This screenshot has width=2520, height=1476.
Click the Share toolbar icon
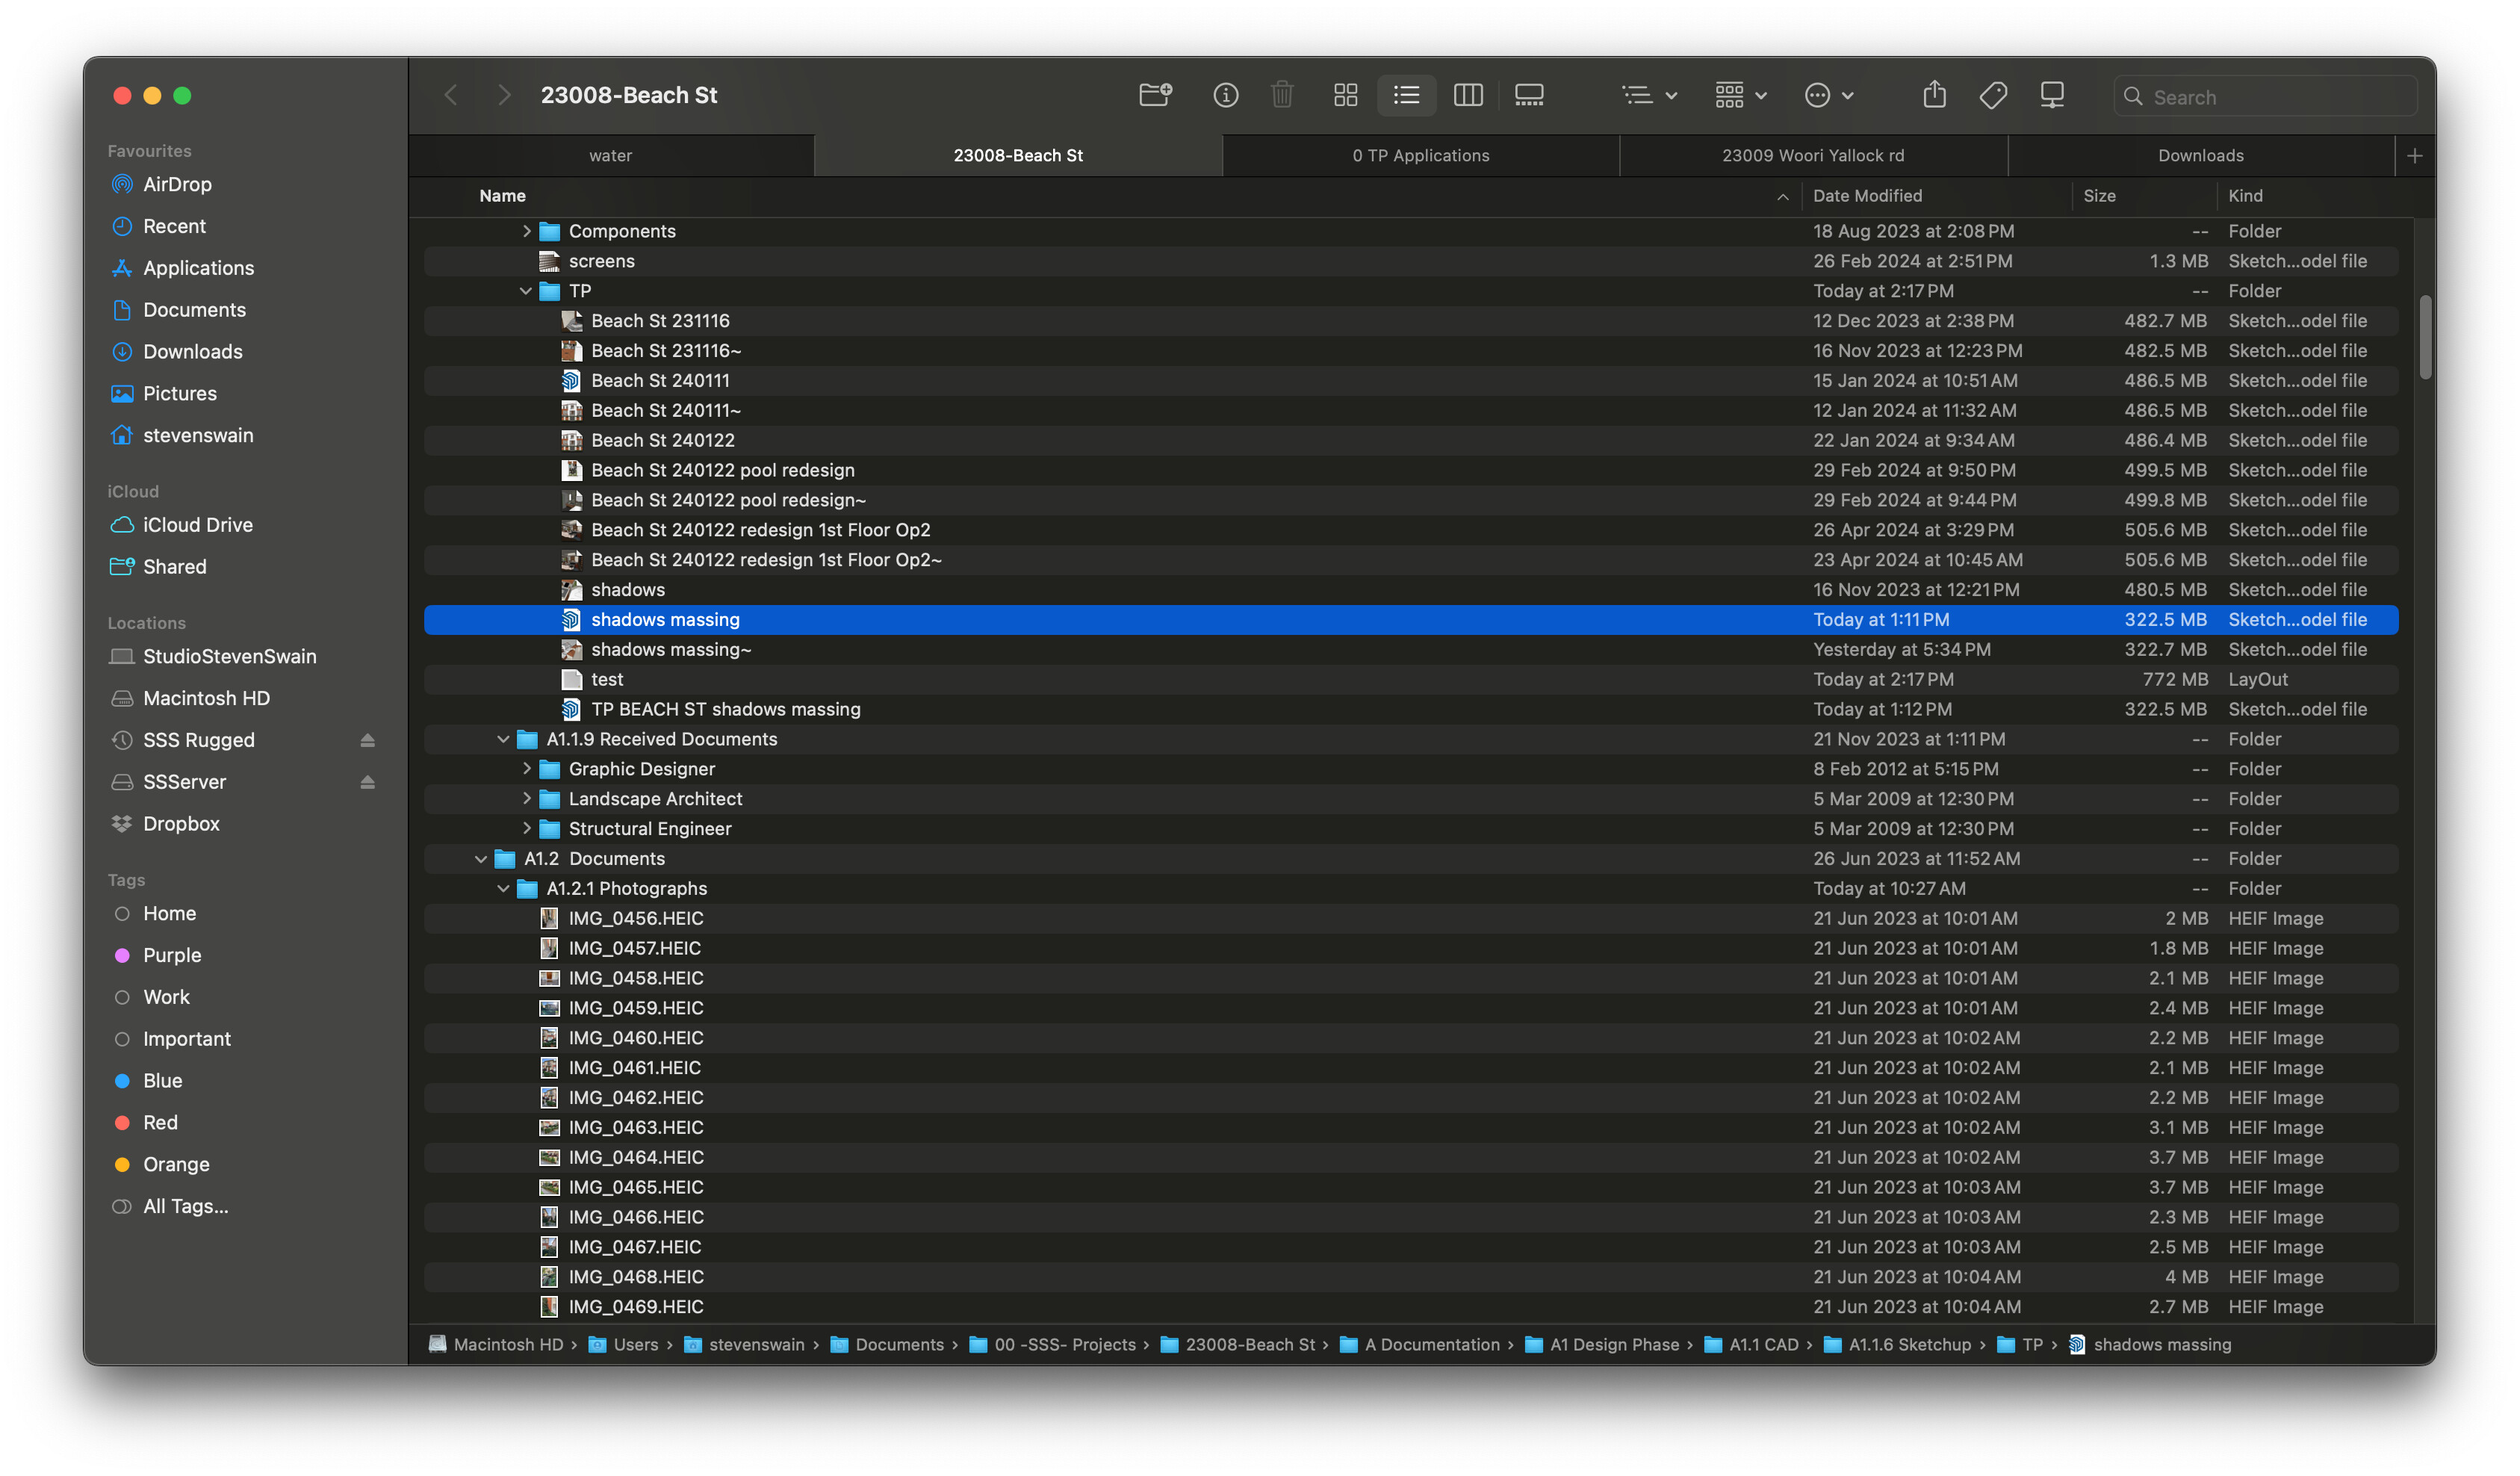[1934, 95]
